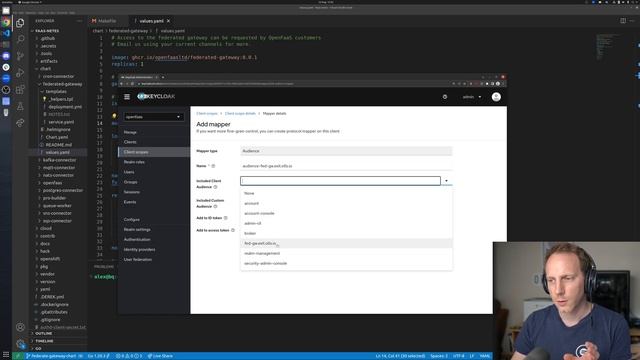Open the VS Code Accounts icon
Image resolution: width=640 pixels, height=360 pixels.
pos(20,327)
